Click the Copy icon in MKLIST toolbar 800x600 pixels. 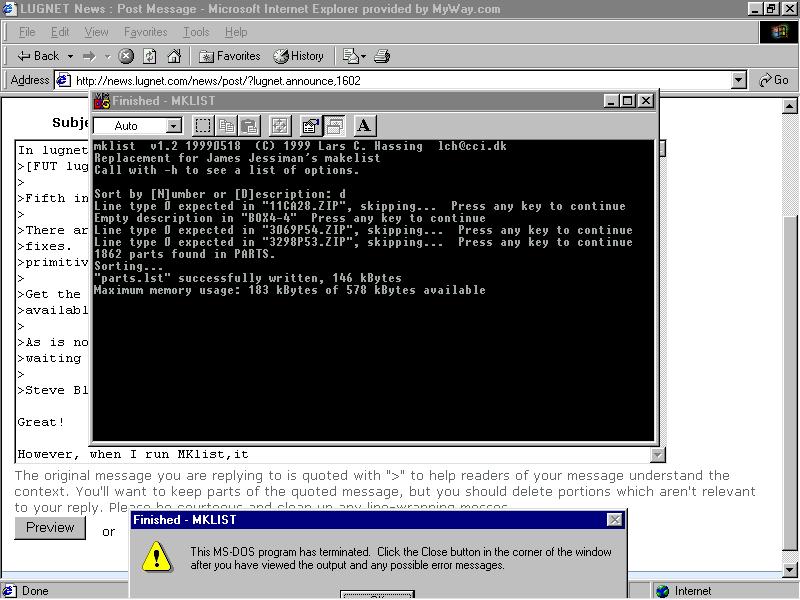[x=226, y=126]
